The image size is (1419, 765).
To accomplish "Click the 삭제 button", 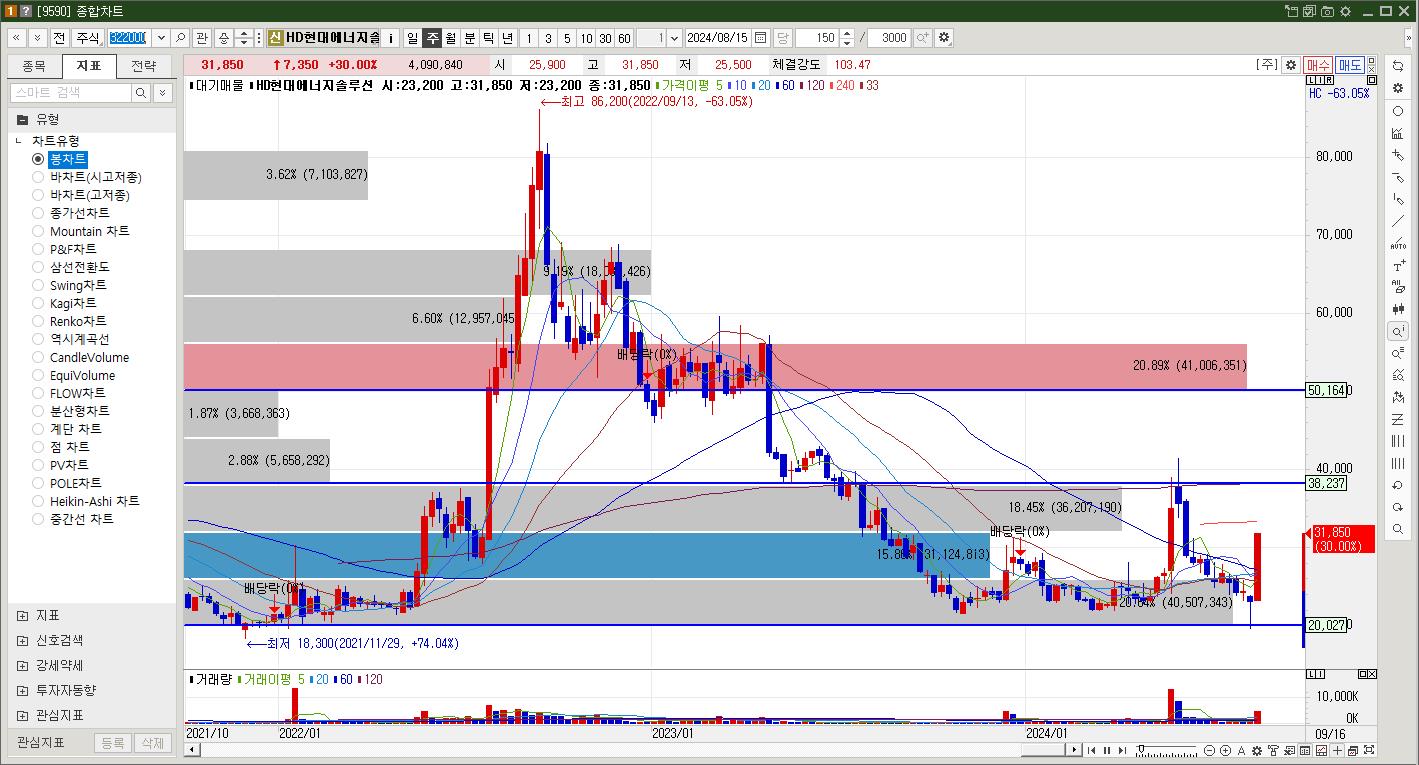I will point(152,743).
